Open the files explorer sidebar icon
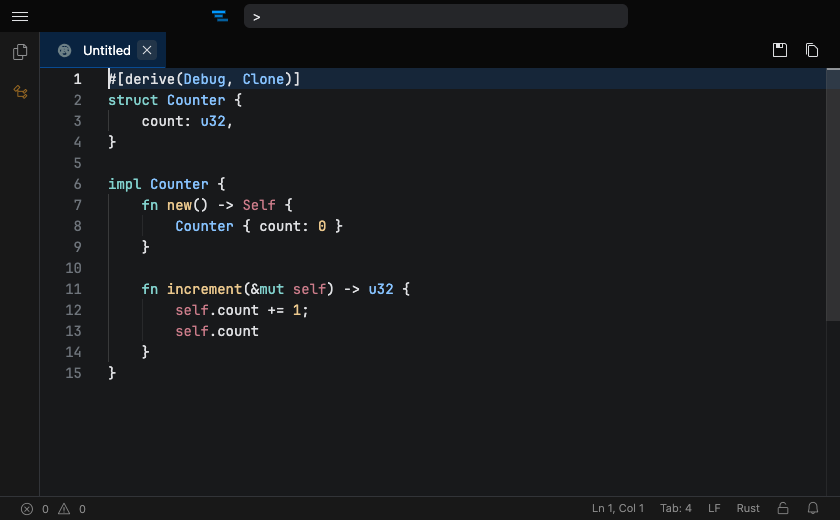The image size is (840, 520). click(x=20, y=52)
